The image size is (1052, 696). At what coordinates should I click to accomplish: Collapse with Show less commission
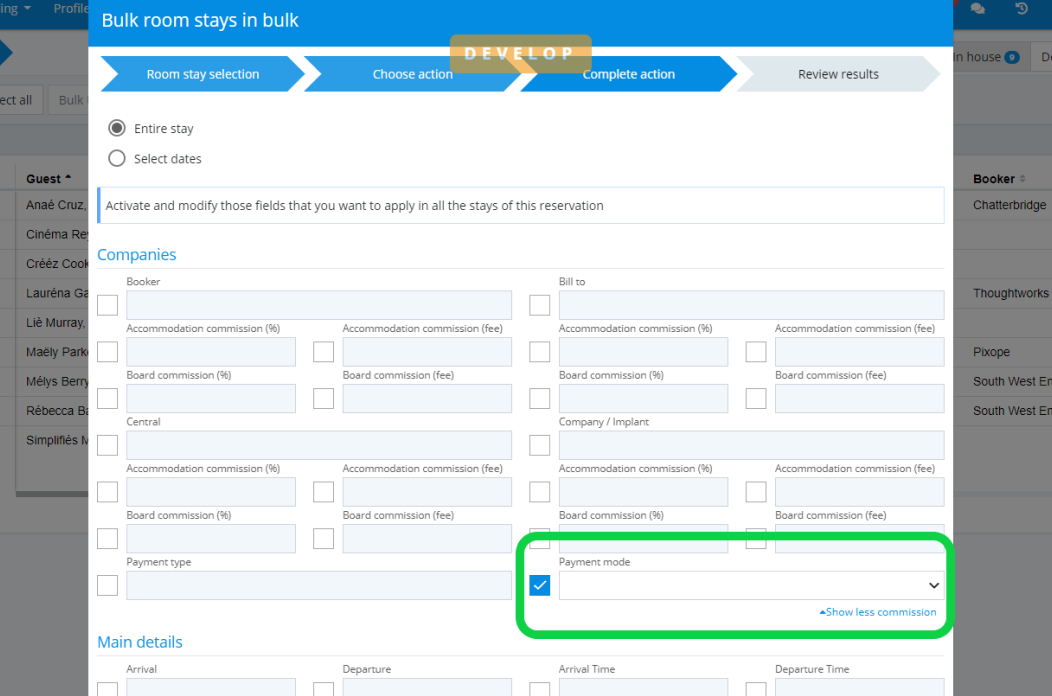878,612
